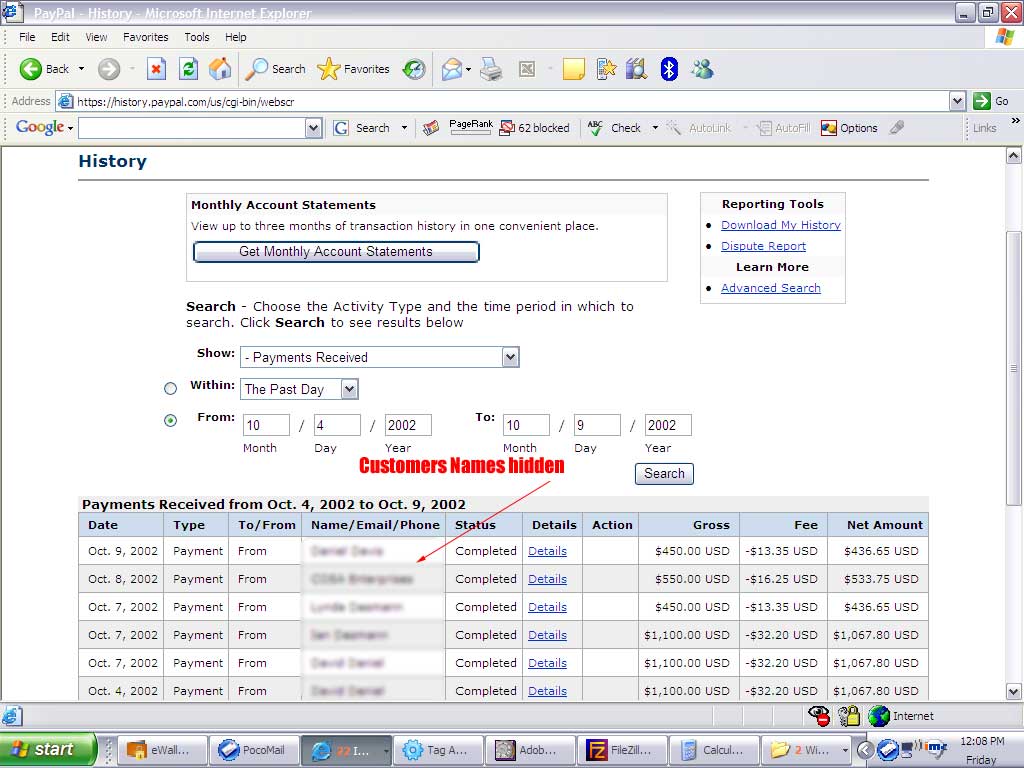Click the PageRank indicator
The image size is (1024, 768).
click(x=471, y=127)
